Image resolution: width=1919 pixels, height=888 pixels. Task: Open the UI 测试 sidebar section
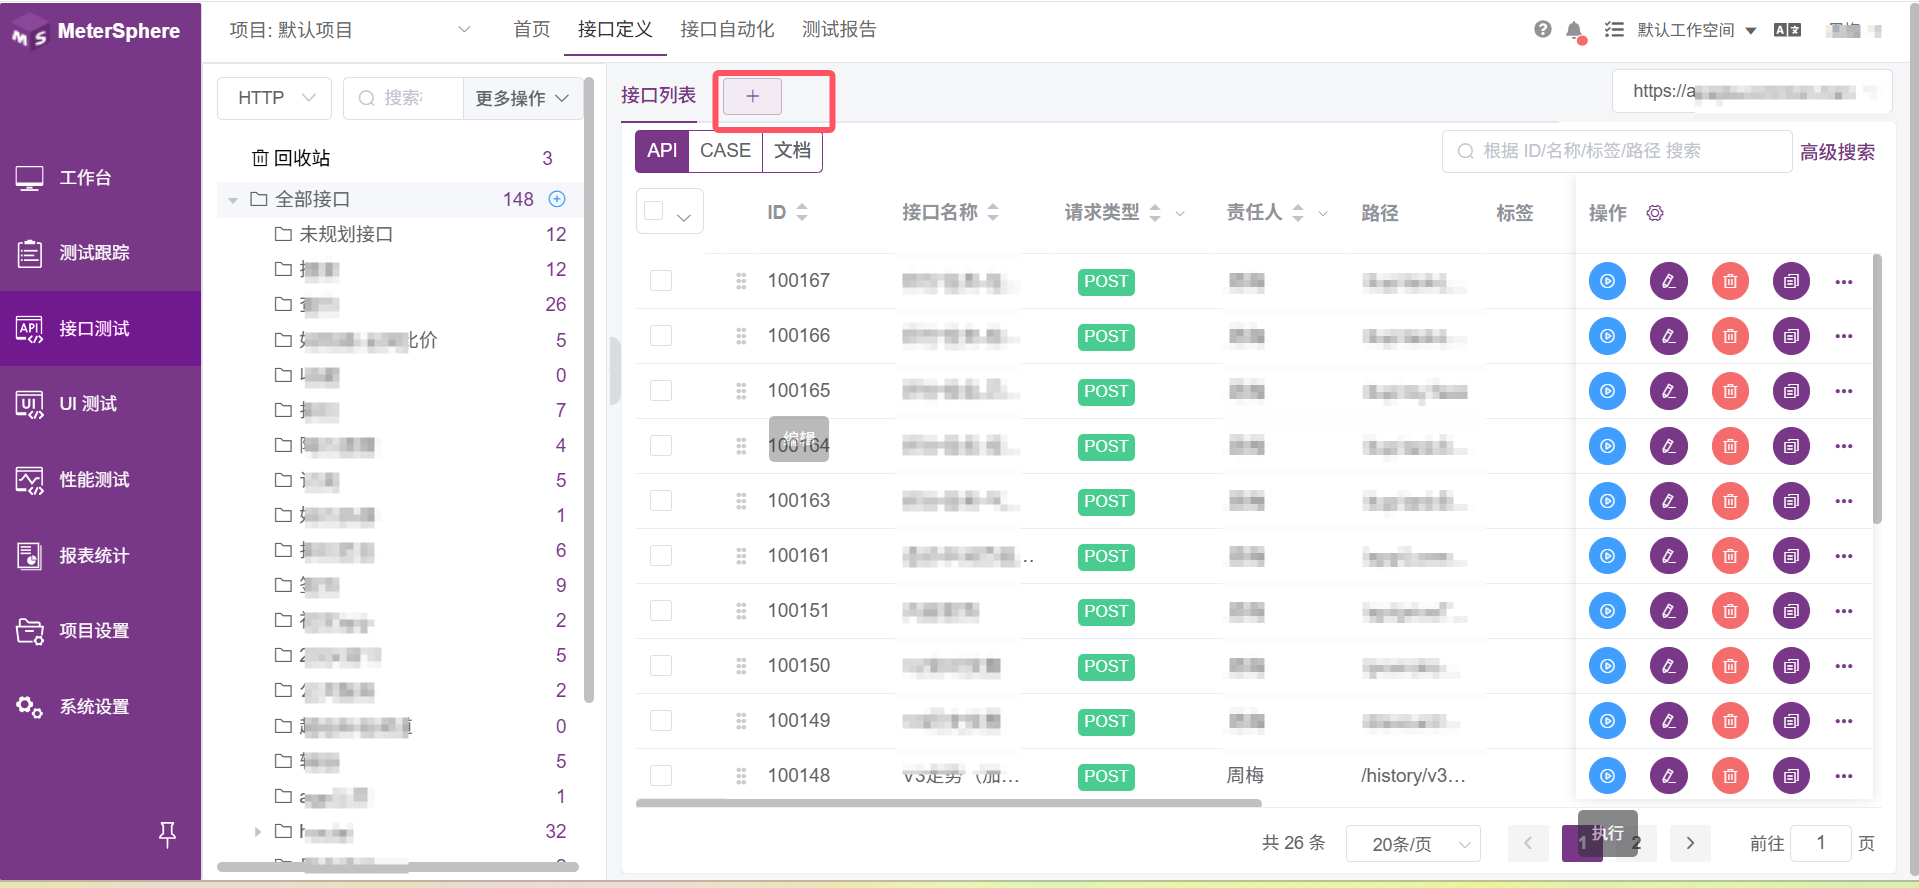(100, 404)
